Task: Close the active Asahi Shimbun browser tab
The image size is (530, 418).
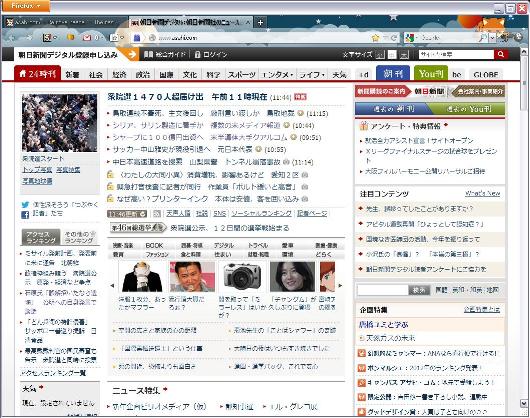Action: (x=248, y=23)
